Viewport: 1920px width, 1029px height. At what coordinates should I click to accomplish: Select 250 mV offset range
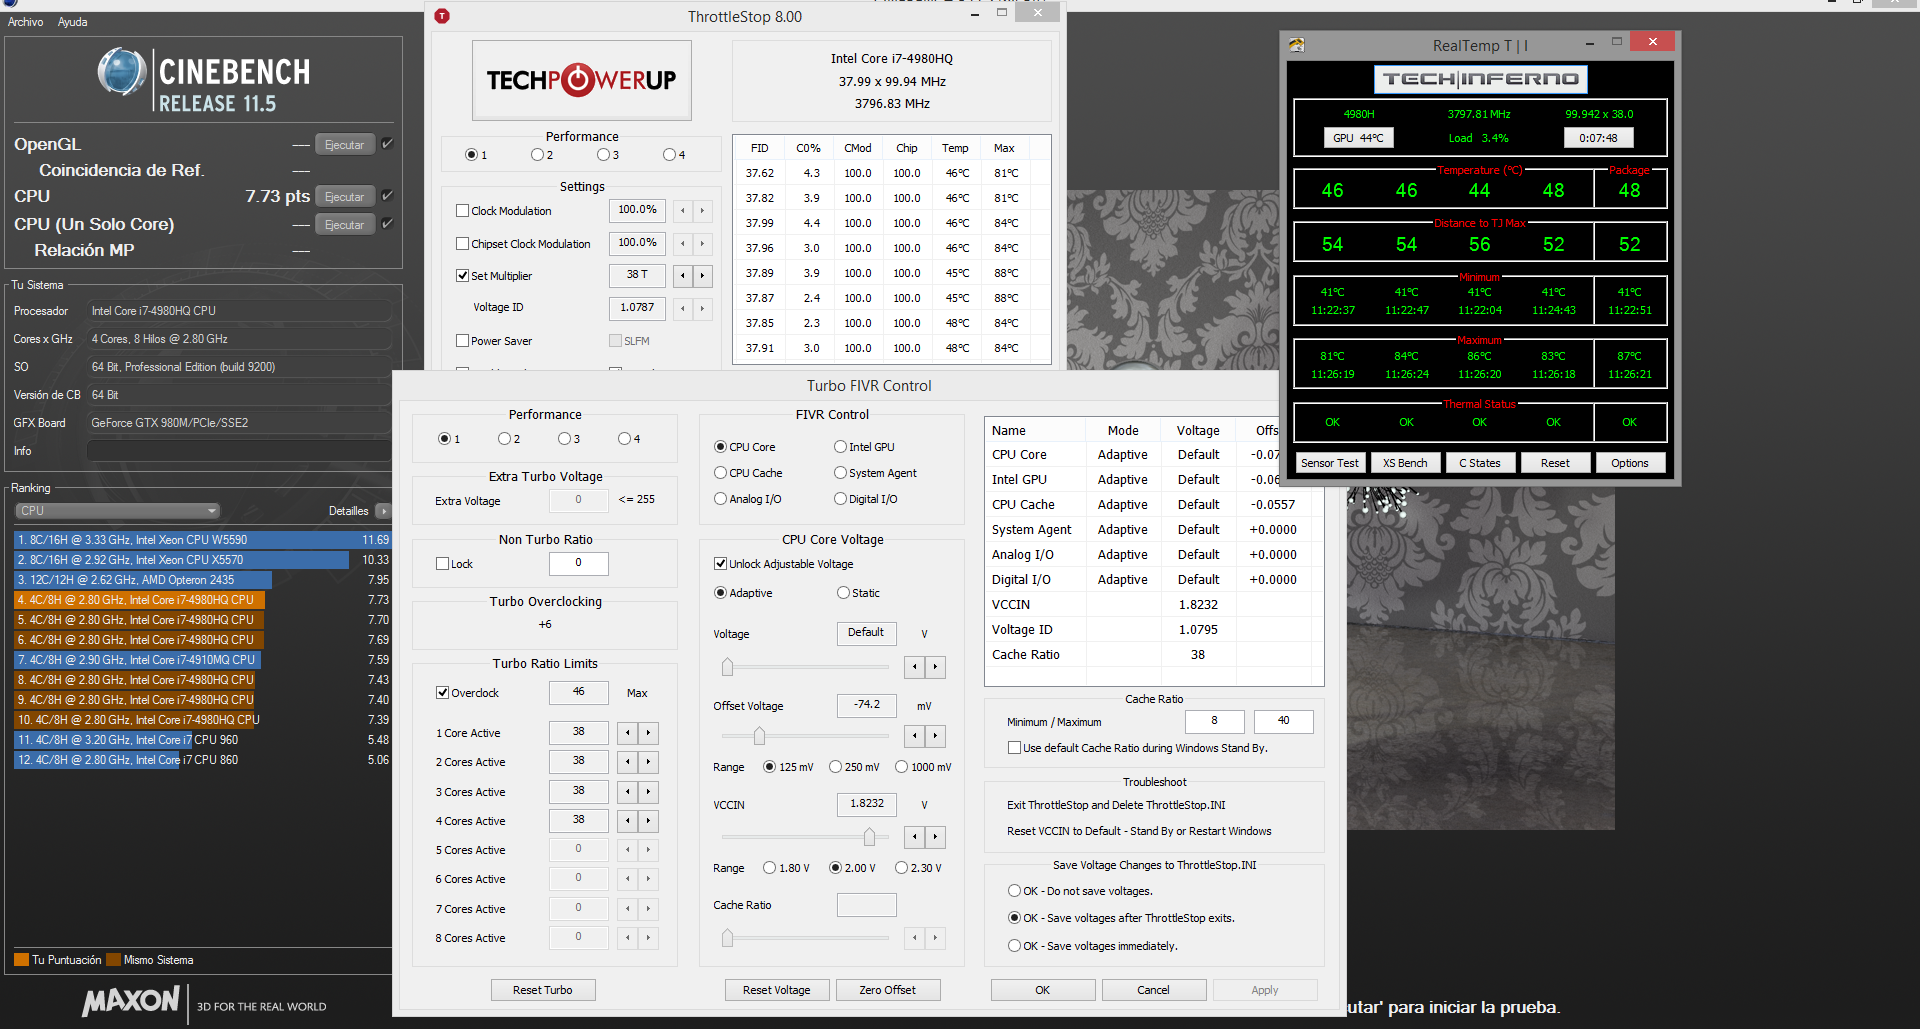835,767
